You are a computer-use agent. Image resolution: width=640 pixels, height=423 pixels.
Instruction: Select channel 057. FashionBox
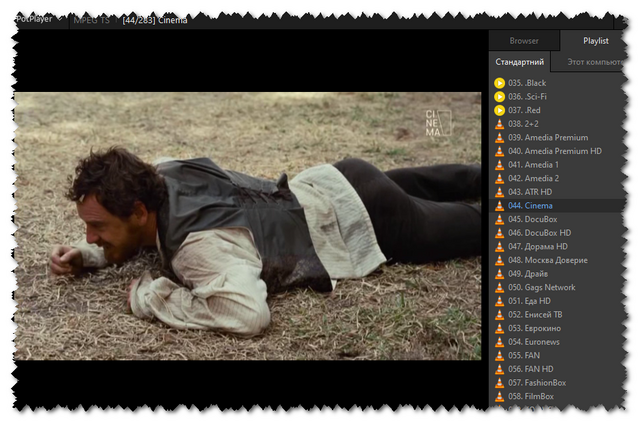pyautogui.click(x=537, y=383)
